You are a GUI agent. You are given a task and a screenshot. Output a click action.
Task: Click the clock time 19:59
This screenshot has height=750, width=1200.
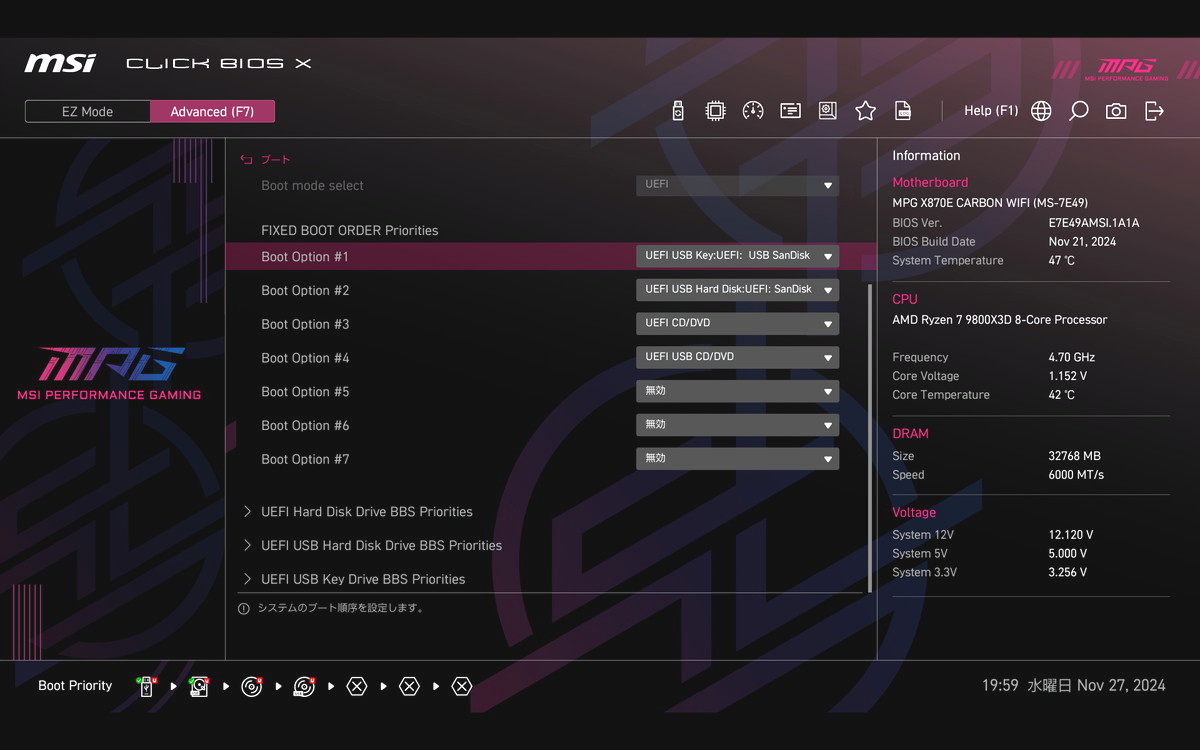pos(1000,686)
